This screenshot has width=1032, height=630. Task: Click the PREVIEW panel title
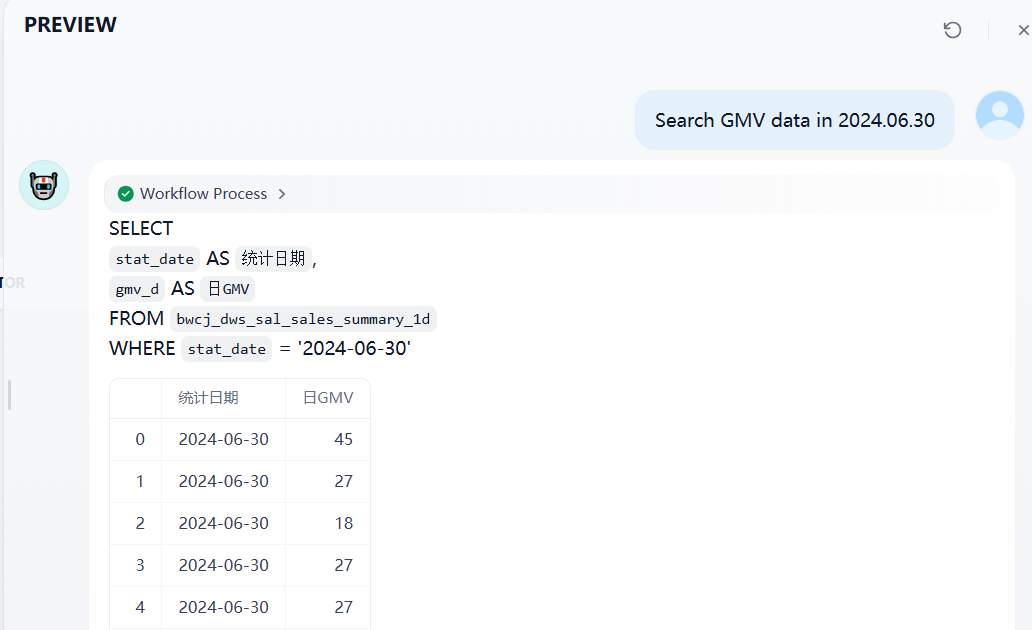(70, 25)
